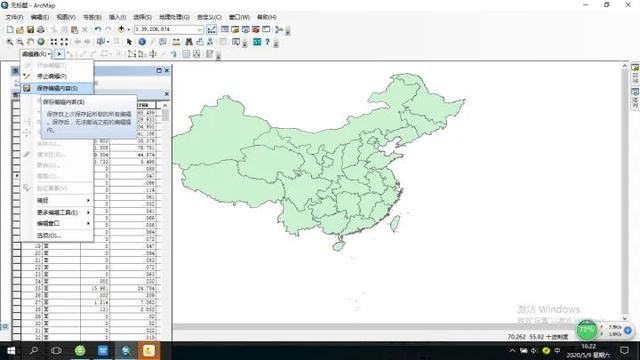640x360 pixels.
Task: Open the Editor (编辑器) dropdown button
Action: click(36, 54)
